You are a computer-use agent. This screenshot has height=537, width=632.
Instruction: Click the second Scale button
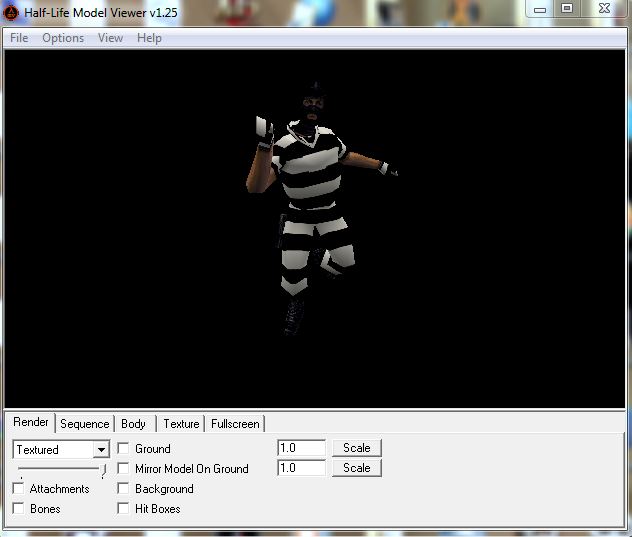357,468
